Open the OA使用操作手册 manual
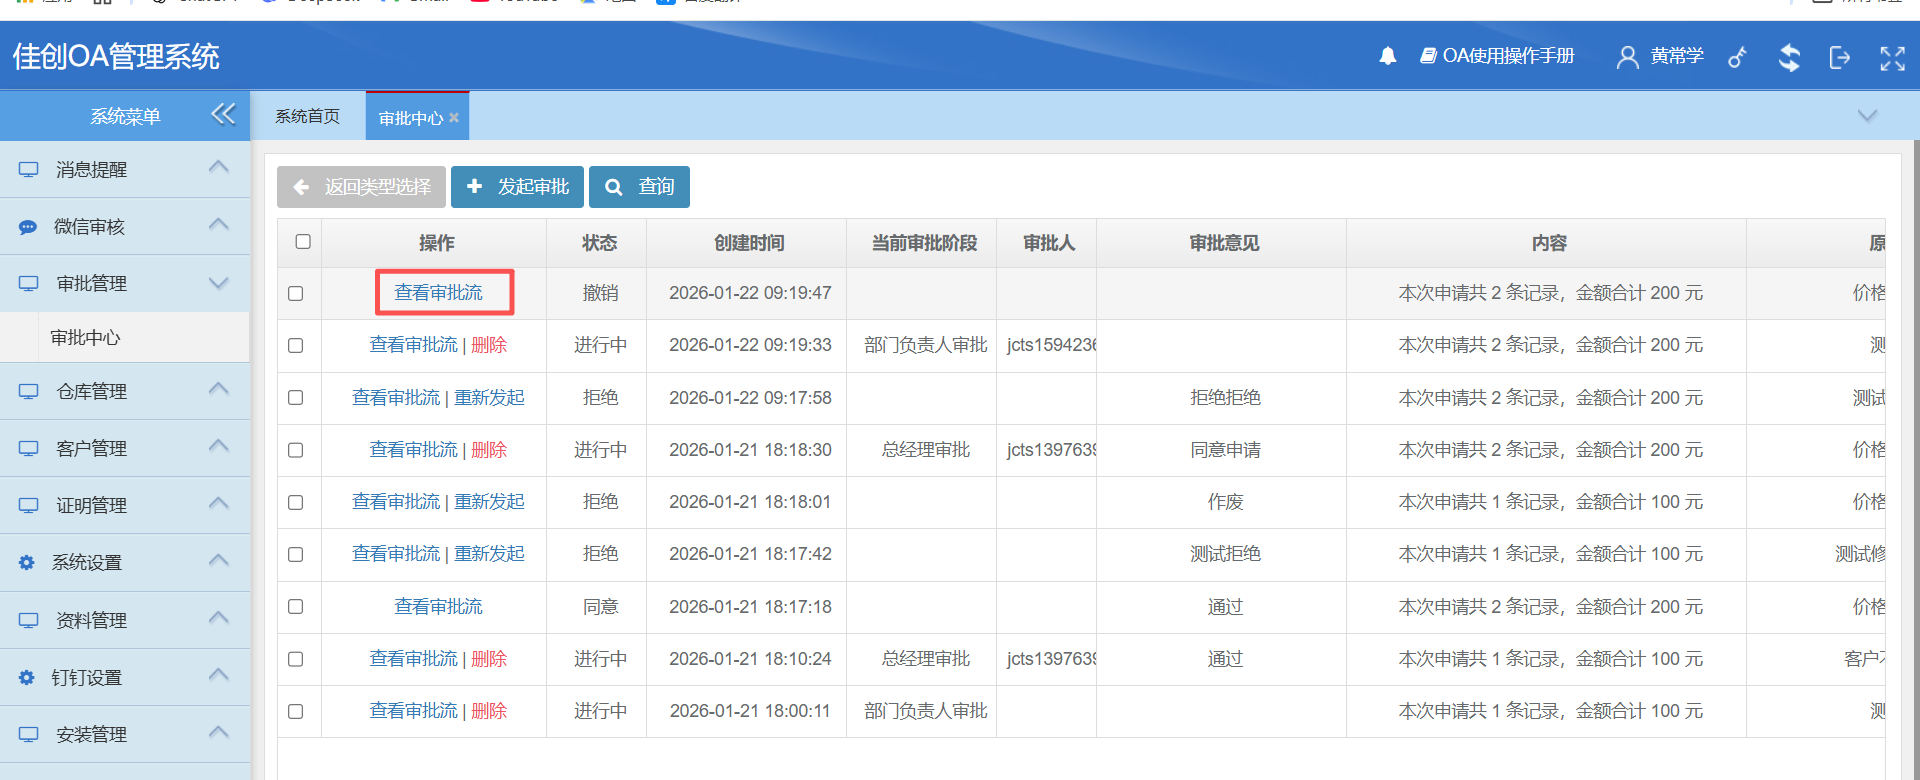This screenshot has height=780, width=1920. pyautogui.click(x=1498, y=56)
